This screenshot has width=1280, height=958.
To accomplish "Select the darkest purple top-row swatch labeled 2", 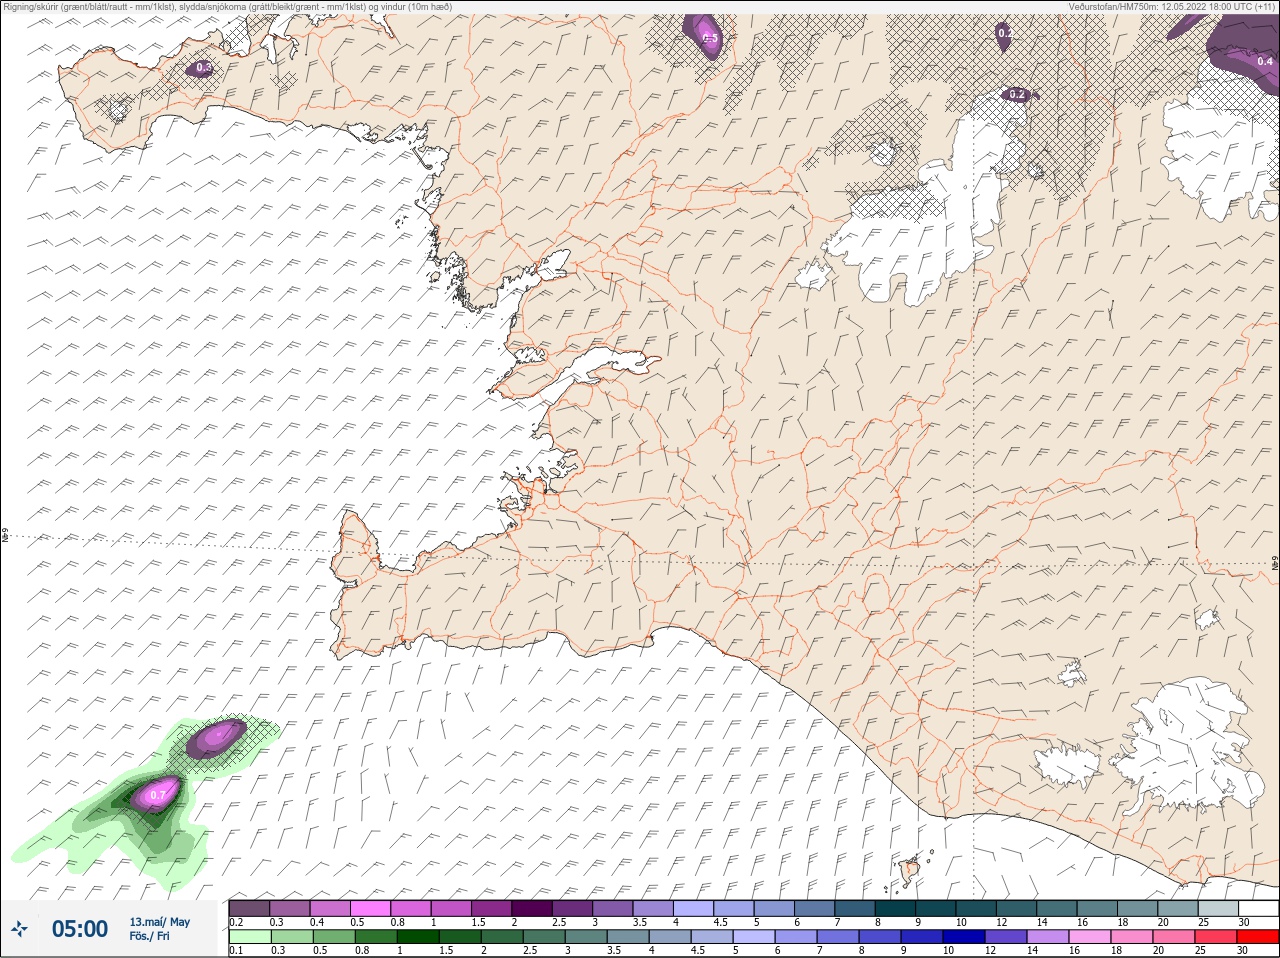I will 532,908.
